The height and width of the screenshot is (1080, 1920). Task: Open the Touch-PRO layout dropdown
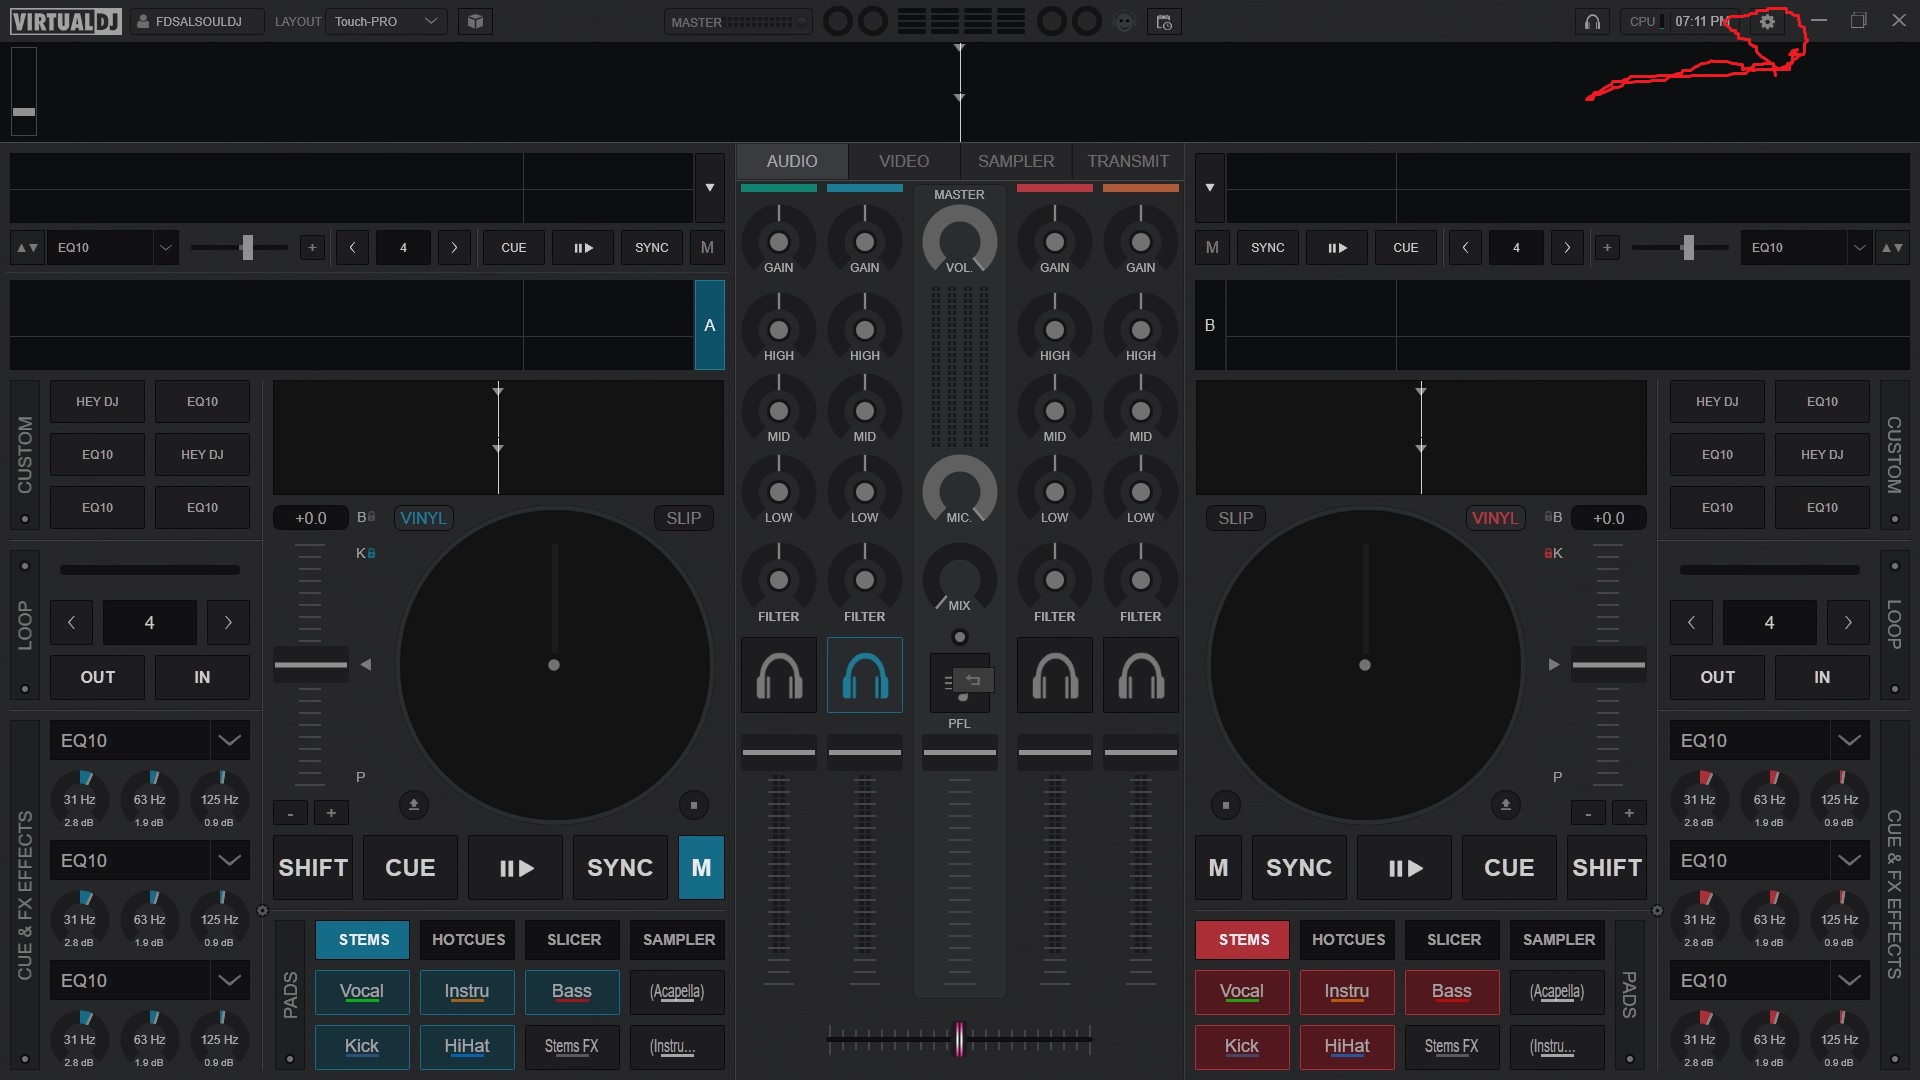[x=387, y=21]
